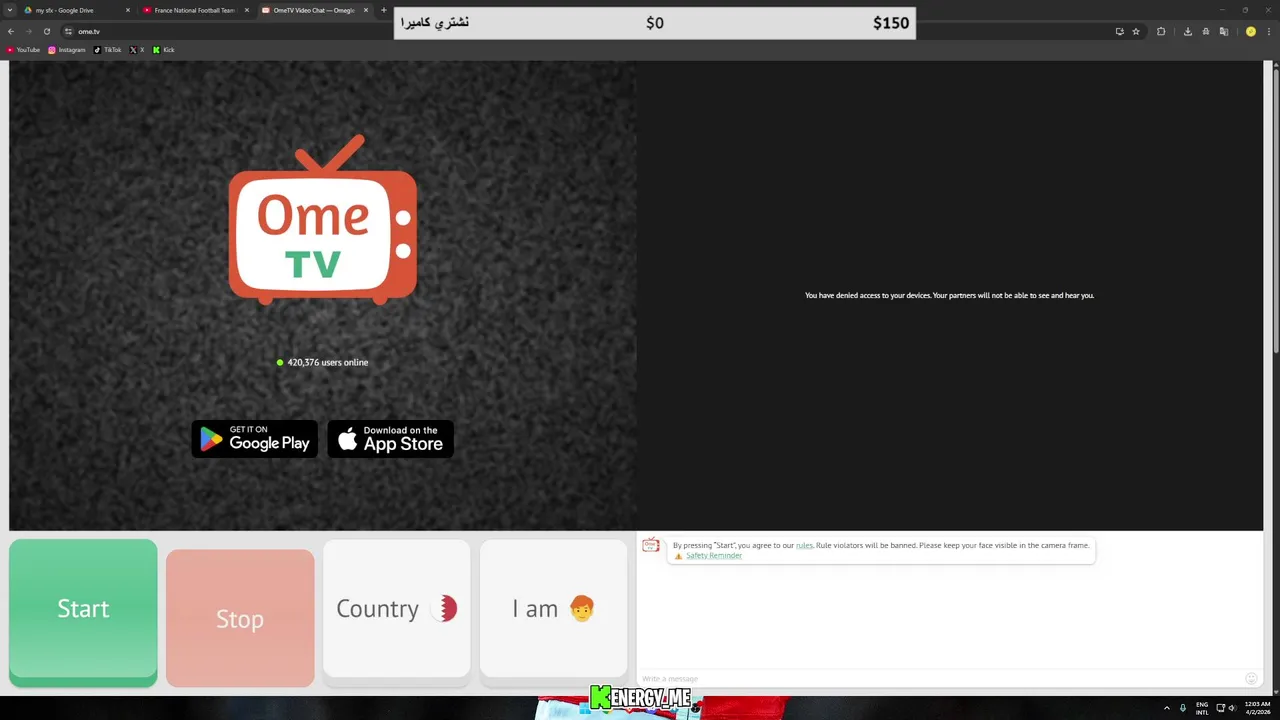Close the 'my sfx - Google Drive' tab
This screenshot has height=720, width=1280.
[128, 10]
